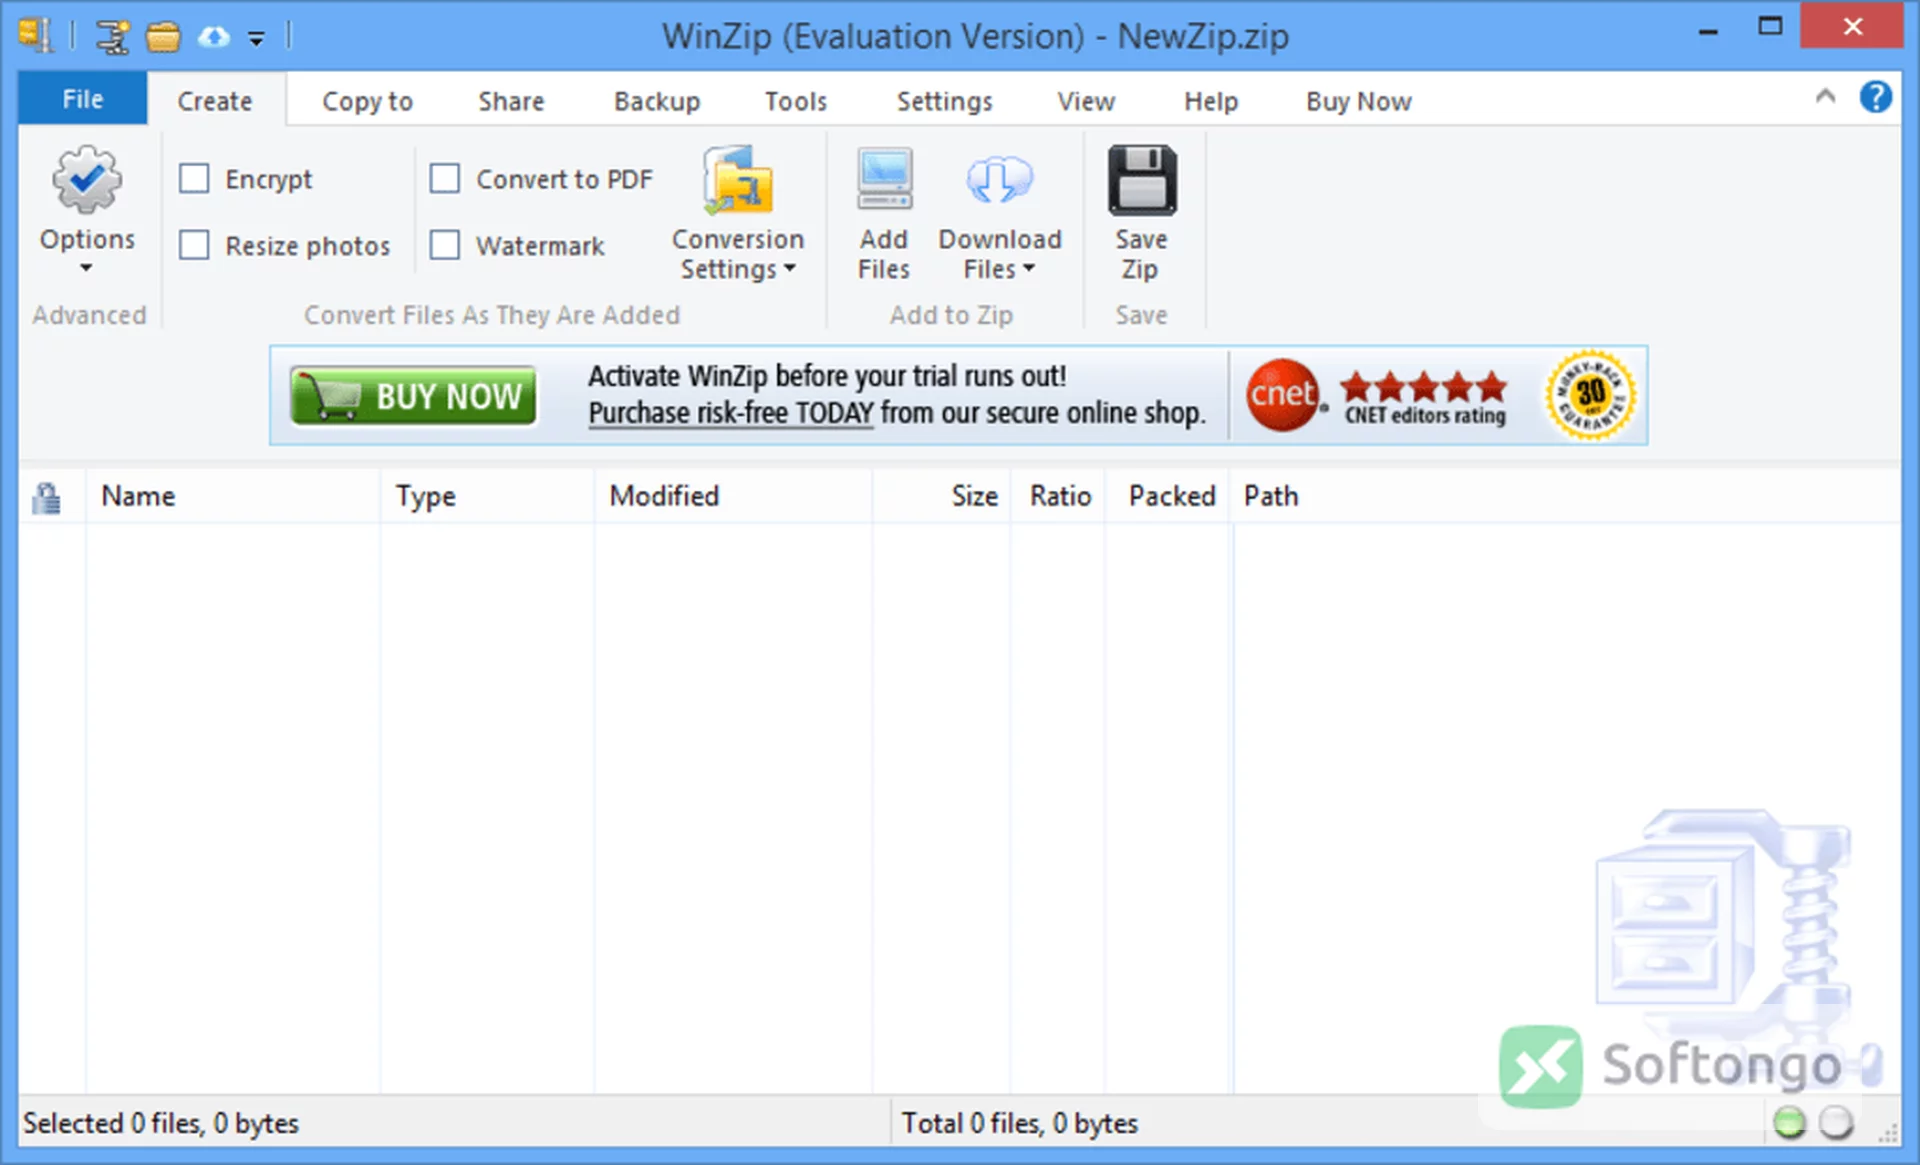Follow the Purchase risk-free TODAY link
The width and height of the screenshot is (1920, 1165).
[x=731, y=413]
